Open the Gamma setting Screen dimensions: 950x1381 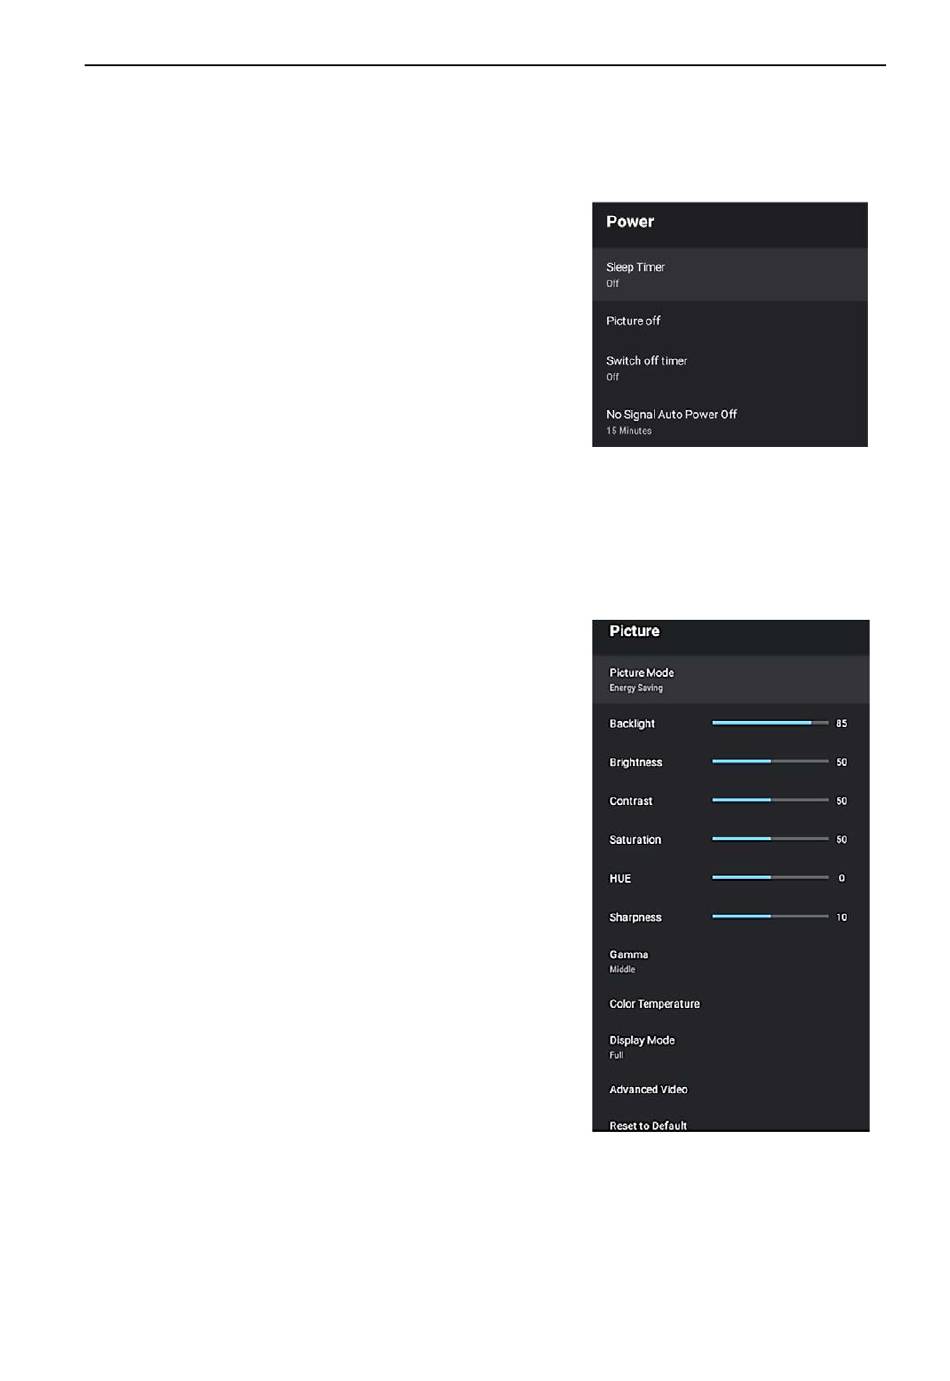[x=730, y=961]
